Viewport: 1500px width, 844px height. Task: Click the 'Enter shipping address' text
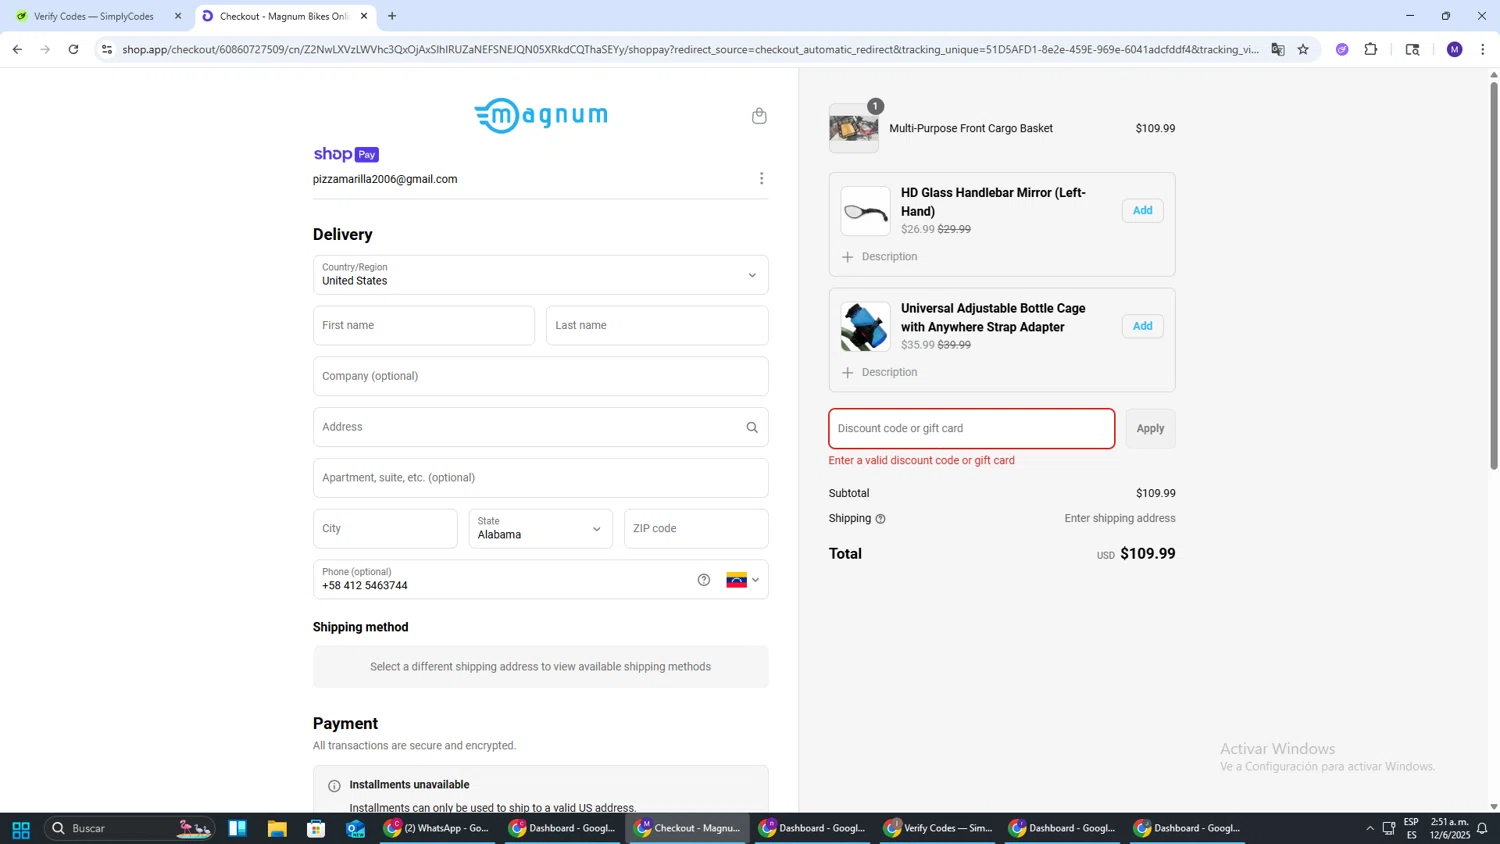[1120, 519]
